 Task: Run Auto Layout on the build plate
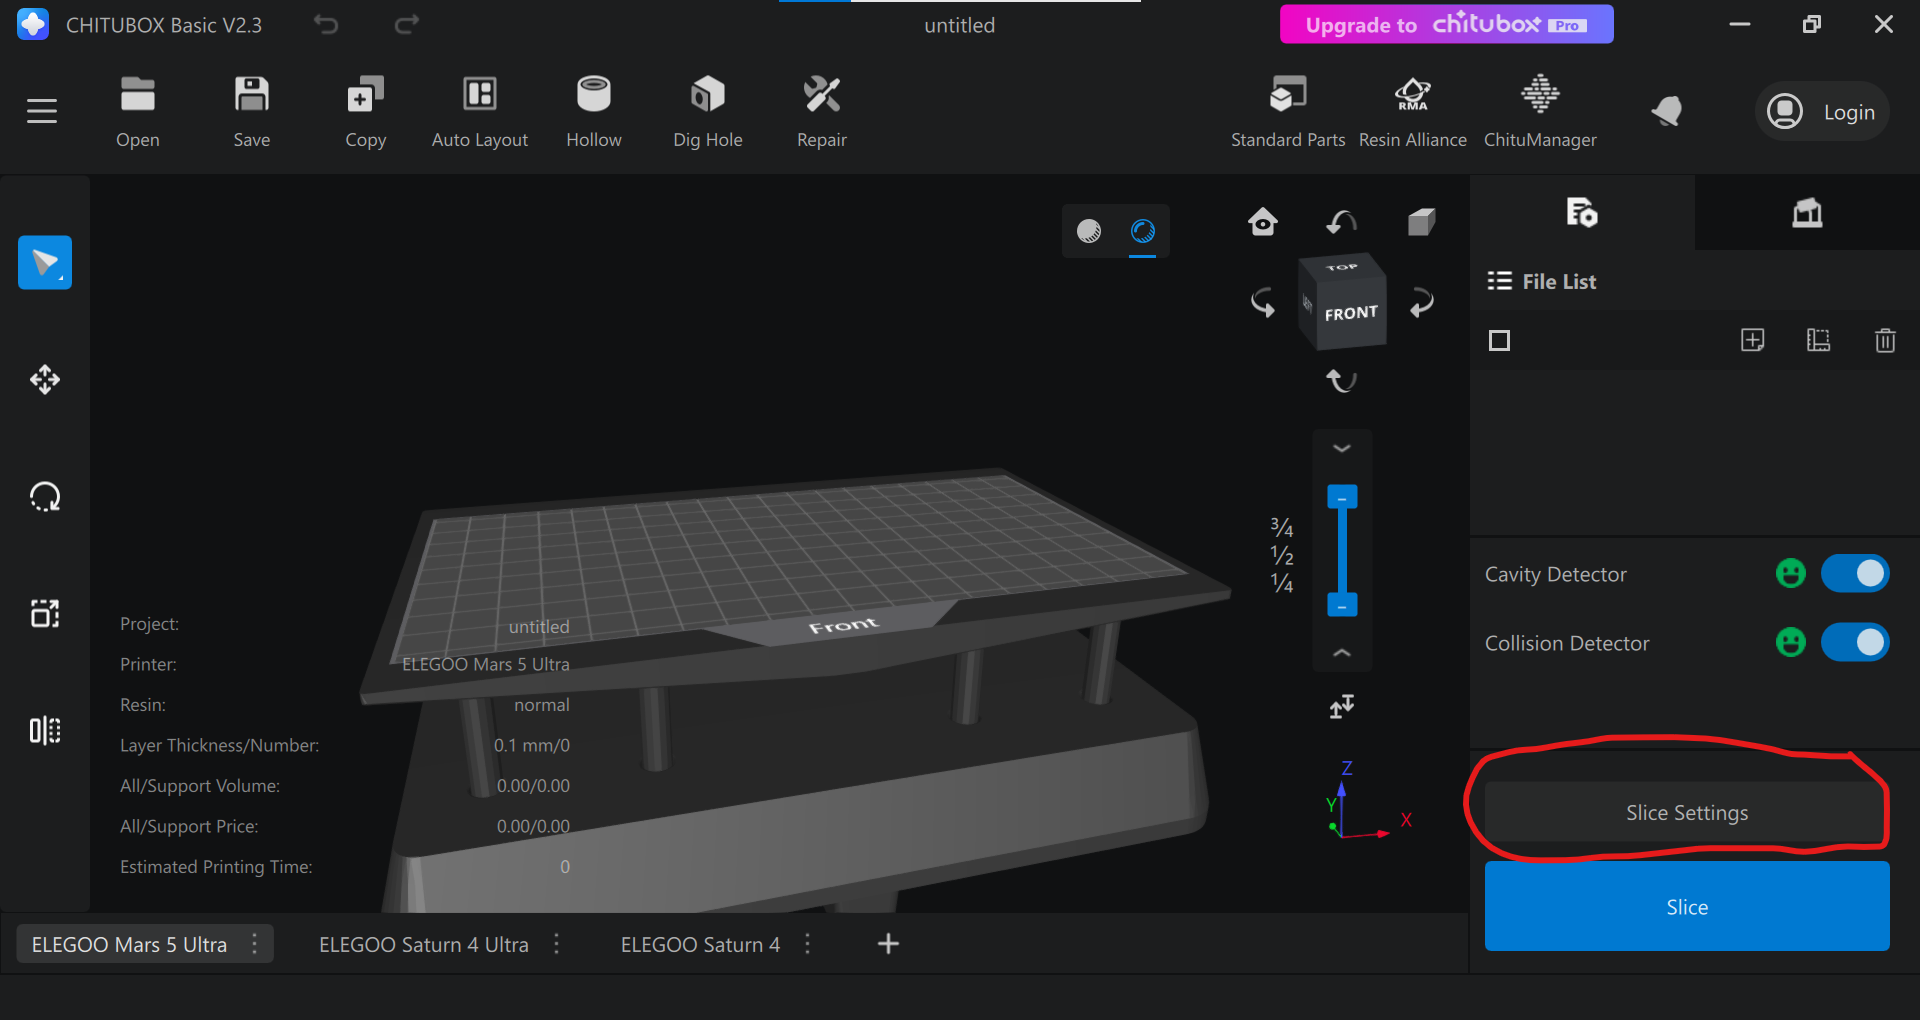479,96
